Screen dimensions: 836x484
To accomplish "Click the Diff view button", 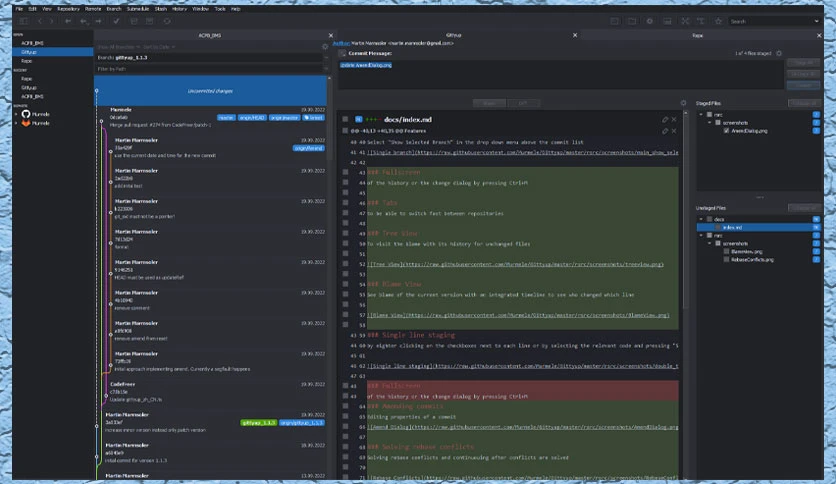I will (523, 103).
